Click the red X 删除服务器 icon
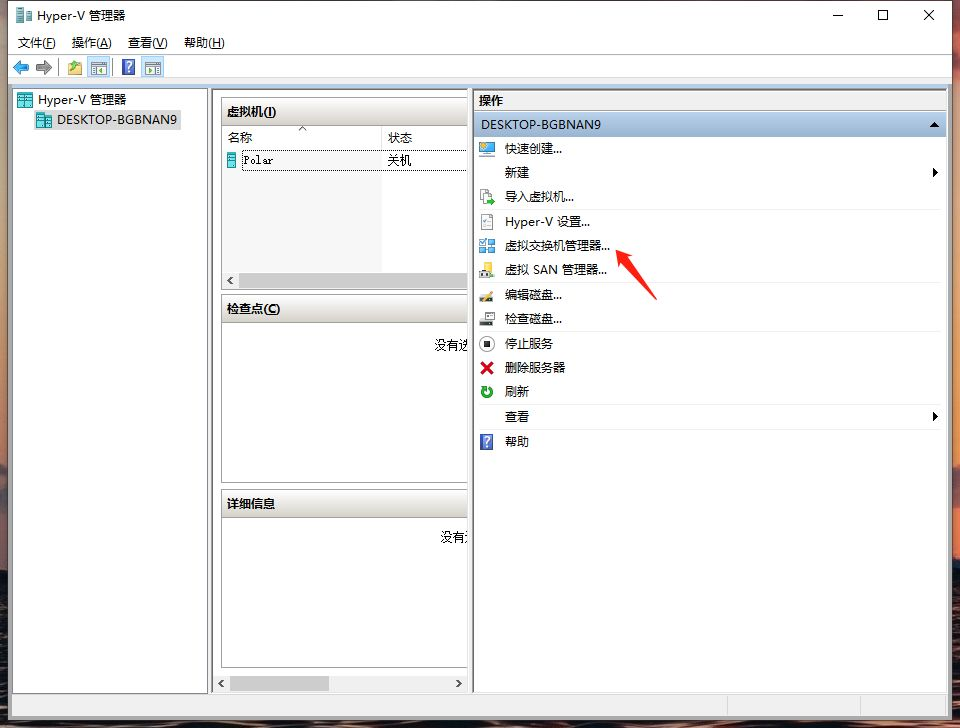The width and height of the screenshot is (960, 728). (487, 368)
